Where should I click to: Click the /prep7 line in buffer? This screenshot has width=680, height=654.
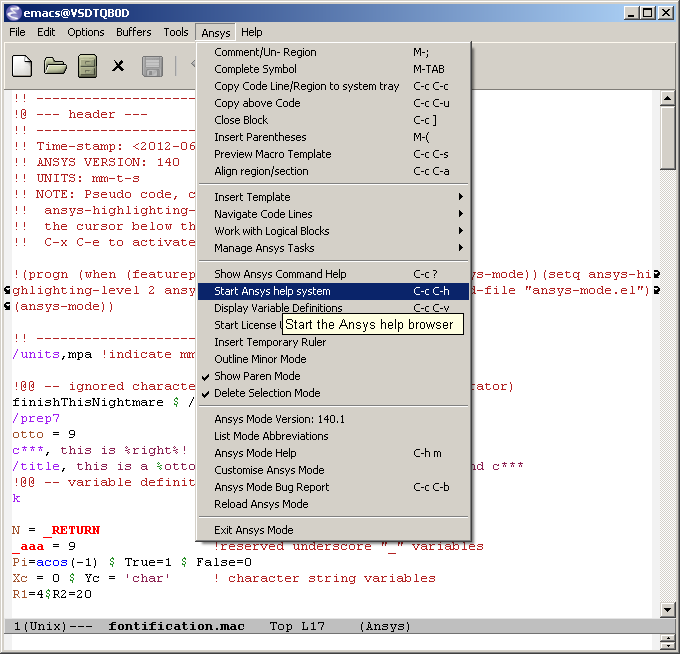pyautogui.click(x=36, y=419)
